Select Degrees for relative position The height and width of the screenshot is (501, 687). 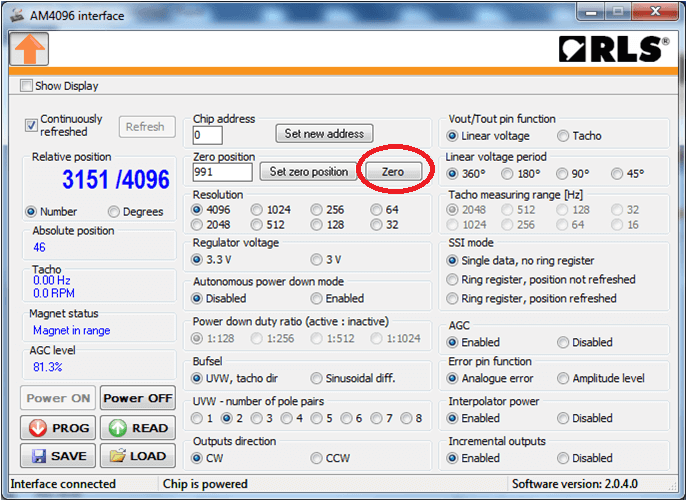click(x=135, y=212)
